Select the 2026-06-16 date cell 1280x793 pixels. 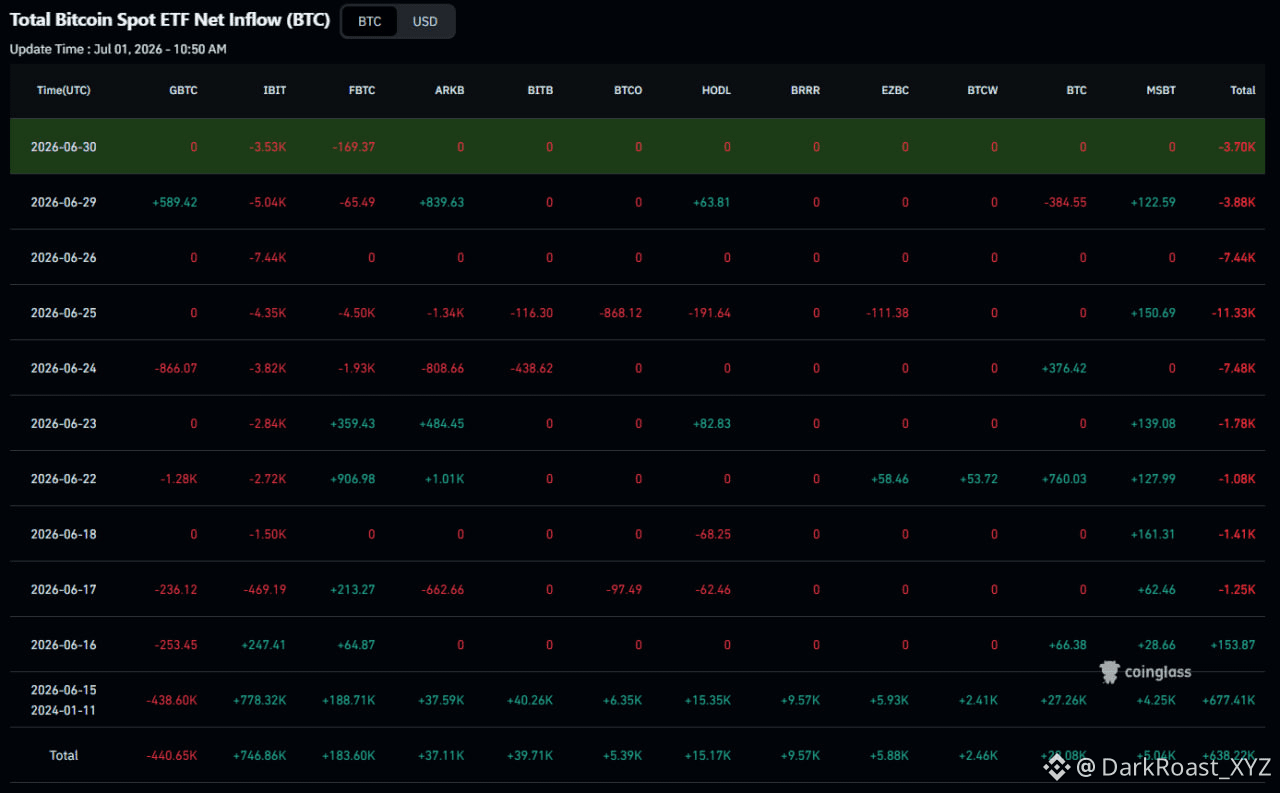(x=64, y=645)
